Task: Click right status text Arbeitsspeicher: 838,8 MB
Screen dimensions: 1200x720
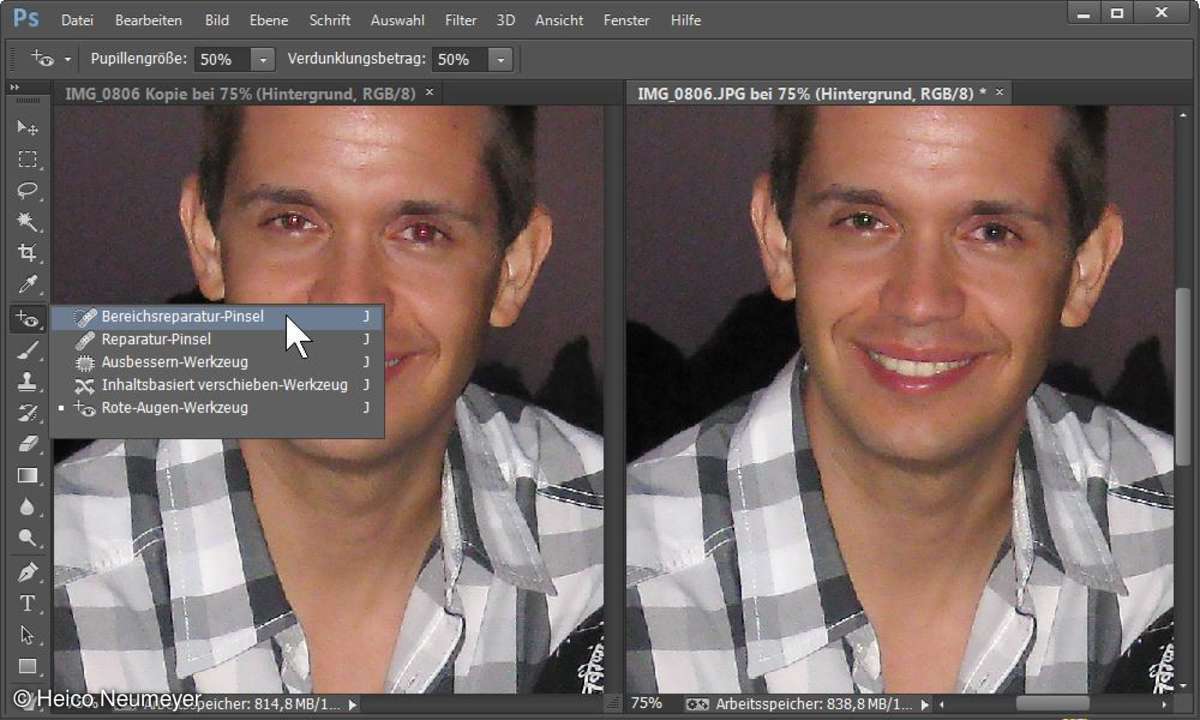Action: pyautogui.click(x=815, y=704)
